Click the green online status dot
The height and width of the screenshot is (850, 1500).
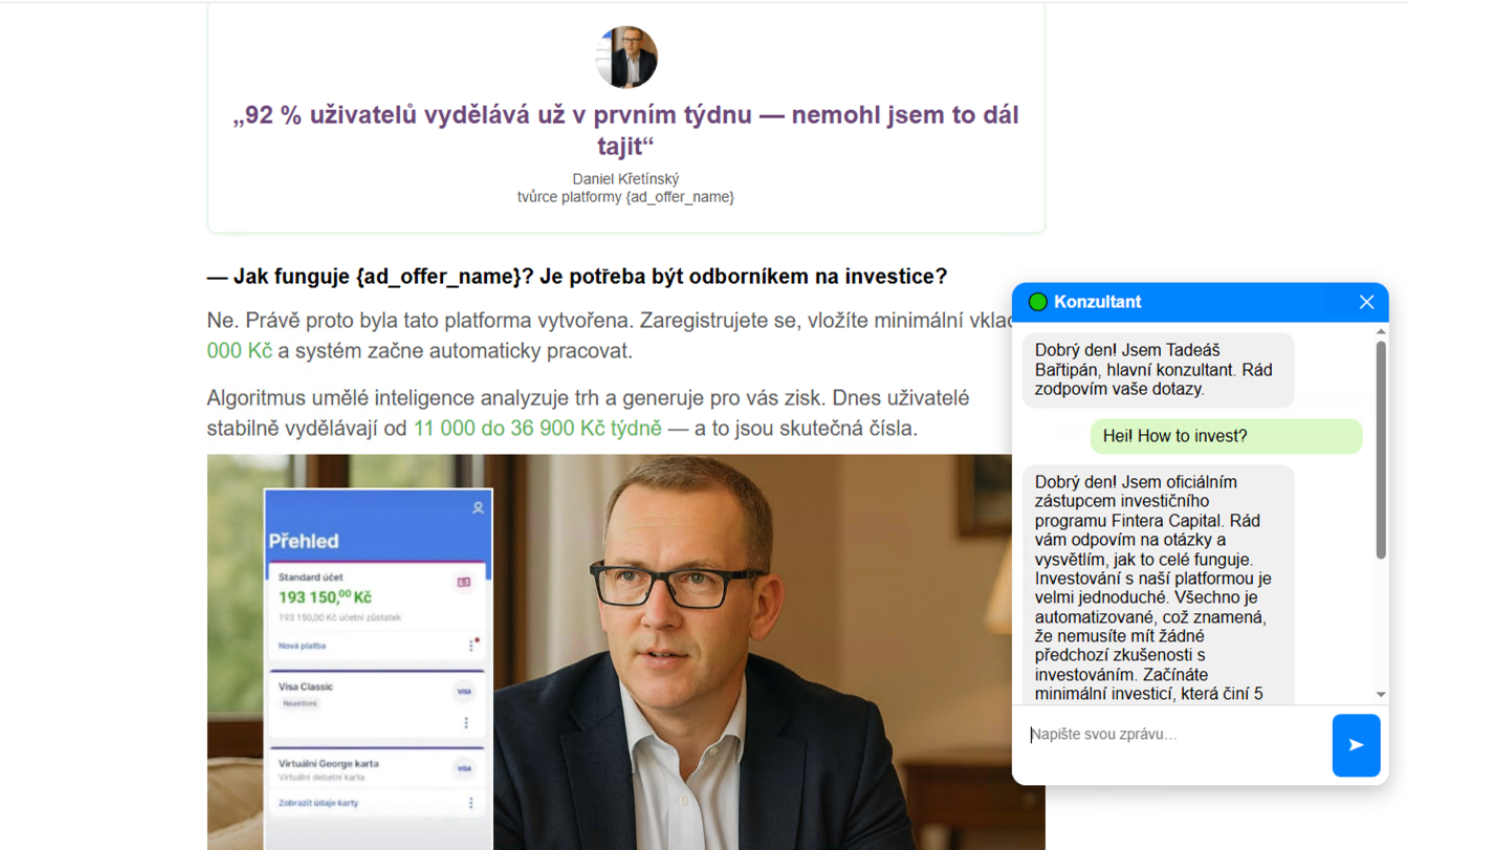click(x=1038, y=302)
